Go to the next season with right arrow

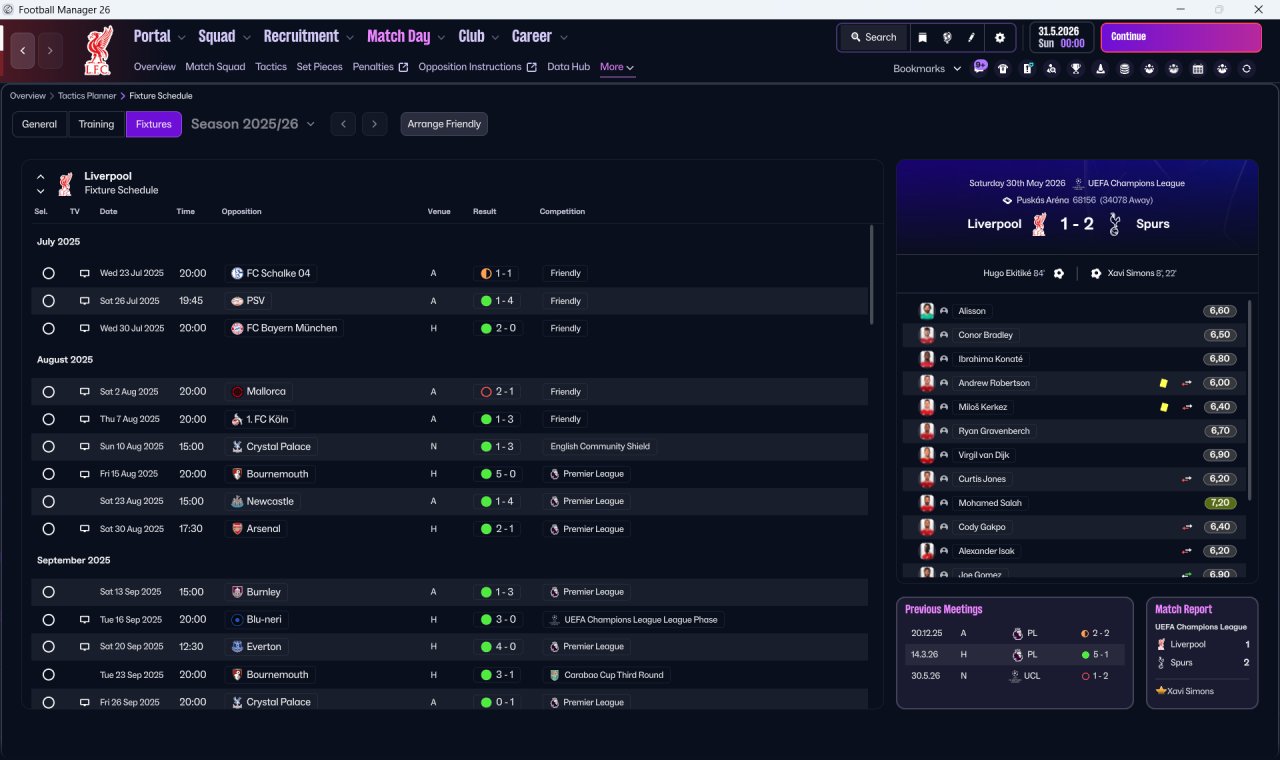374,124
